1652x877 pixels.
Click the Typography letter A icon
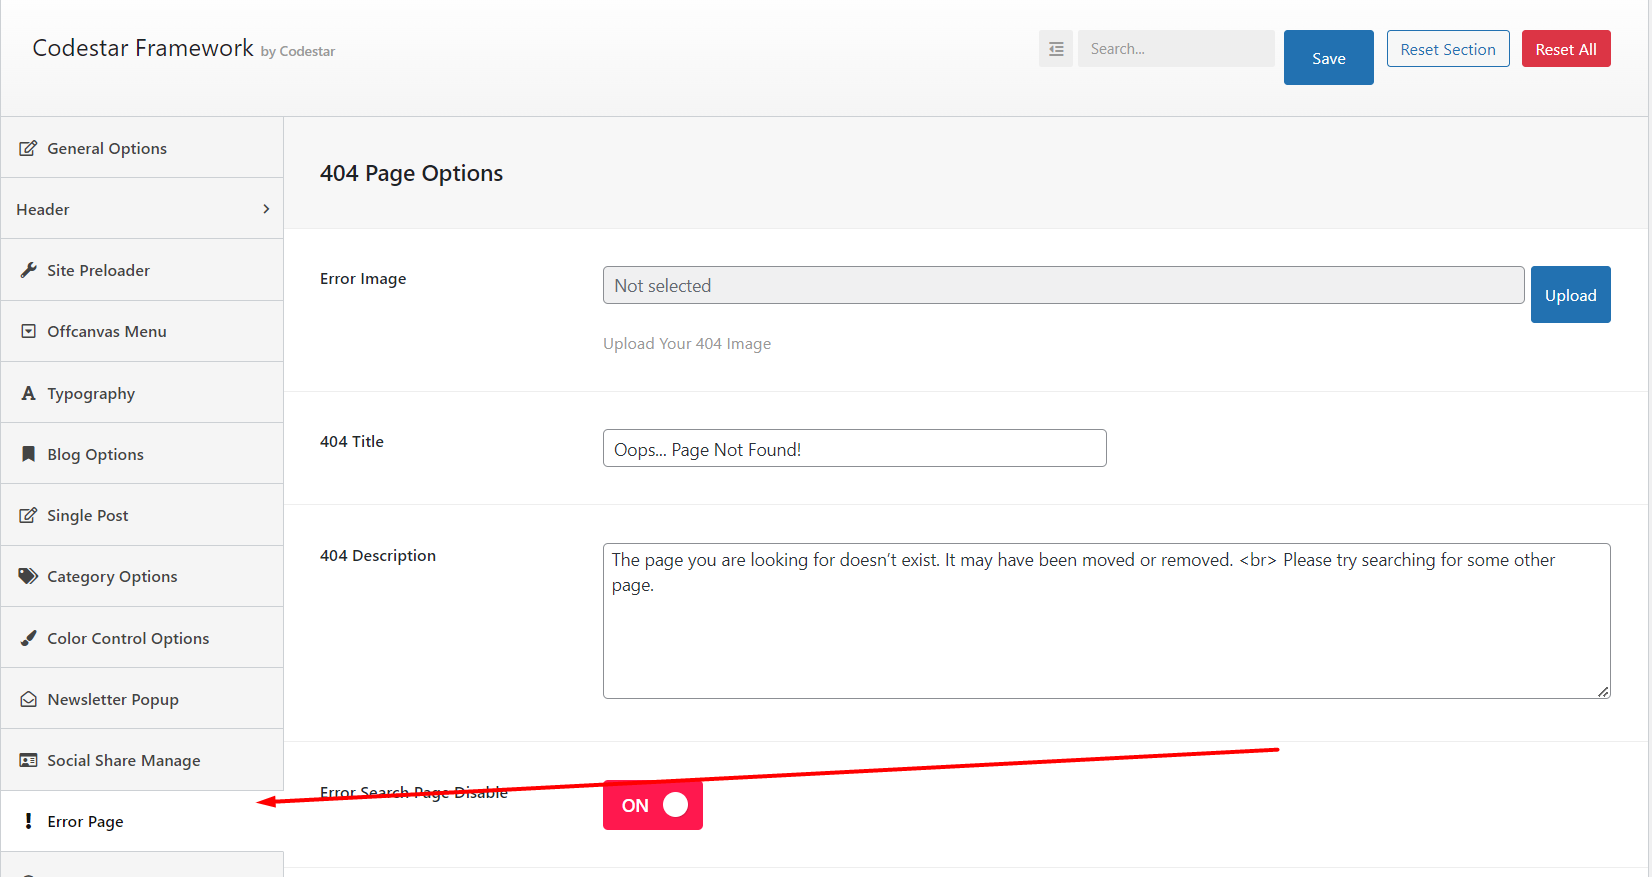pyautogui.click(x=28, y=393)
